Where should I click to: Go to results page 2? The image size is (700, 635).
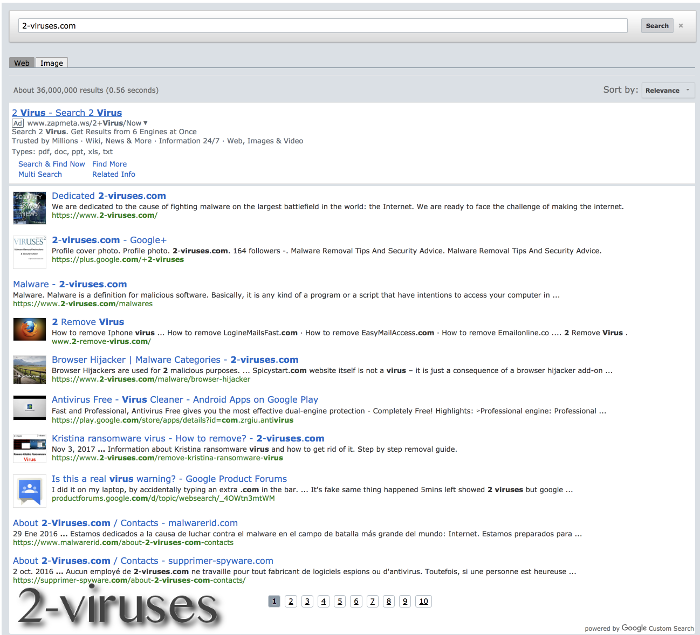(x=291, y=602)
